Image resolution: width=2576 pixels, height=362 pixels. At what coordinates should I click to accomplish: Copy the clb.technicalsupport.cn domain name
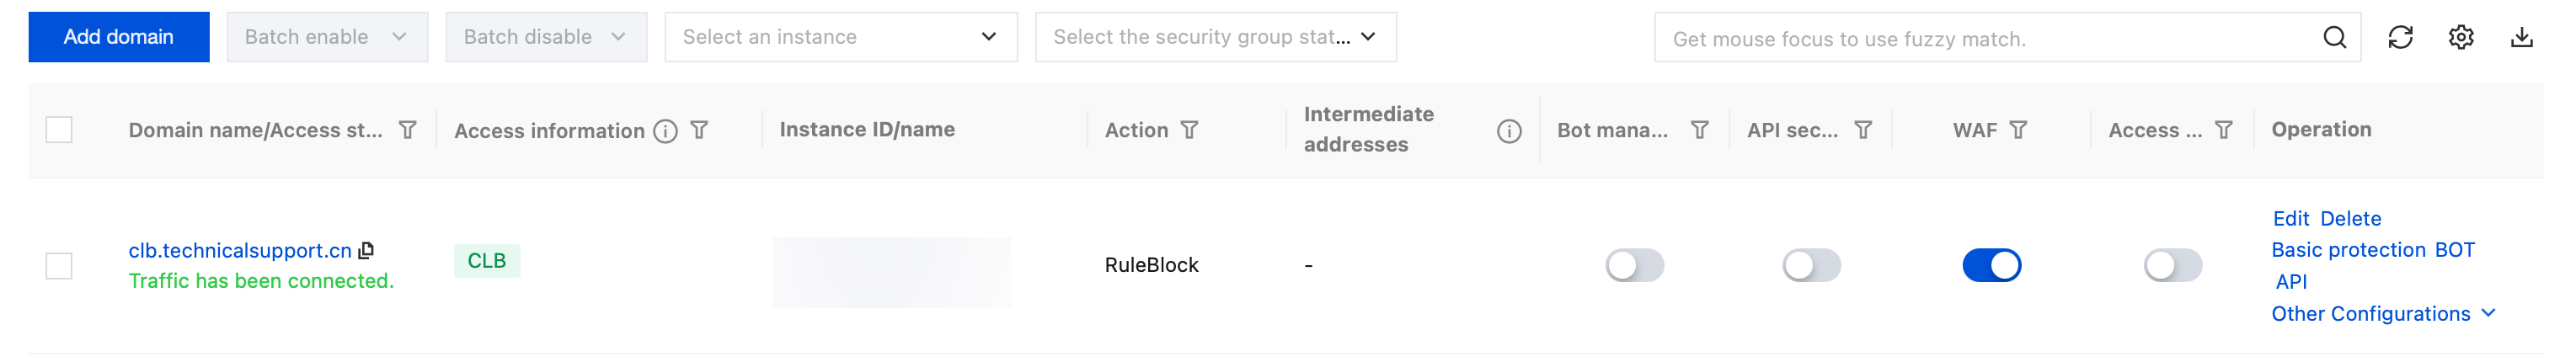pos(367,250)
